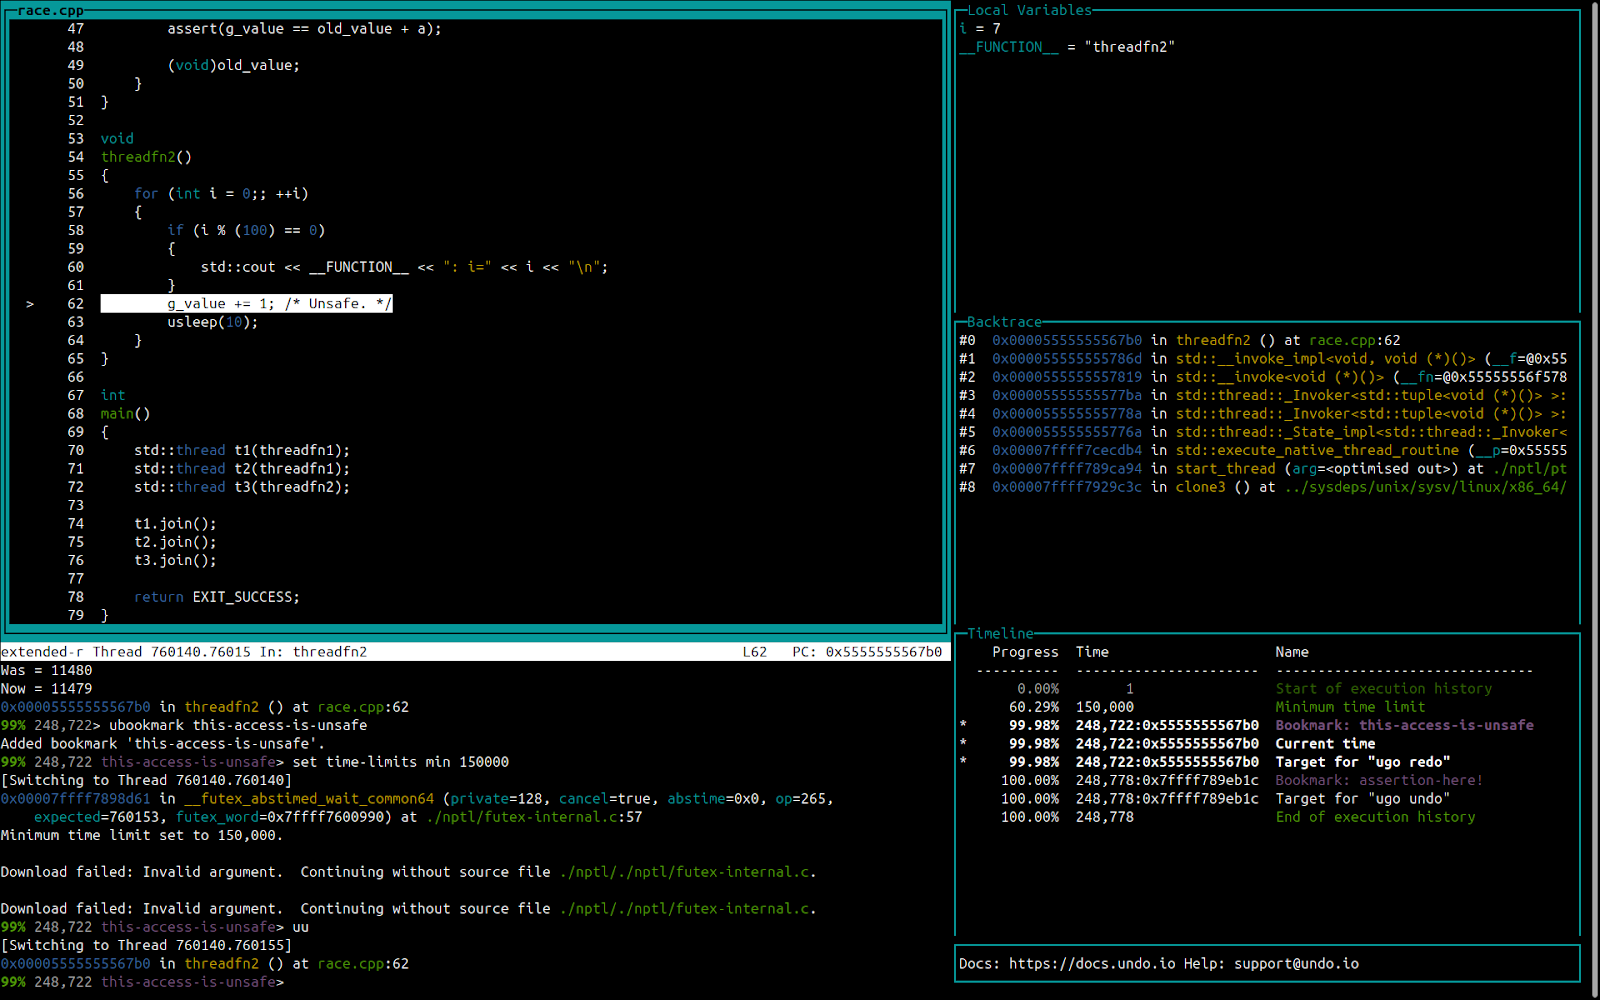Click the Start of execution history timeline row
Screen dimensions: 1600x1000
pyautogui.click(x=1254, y=688)
